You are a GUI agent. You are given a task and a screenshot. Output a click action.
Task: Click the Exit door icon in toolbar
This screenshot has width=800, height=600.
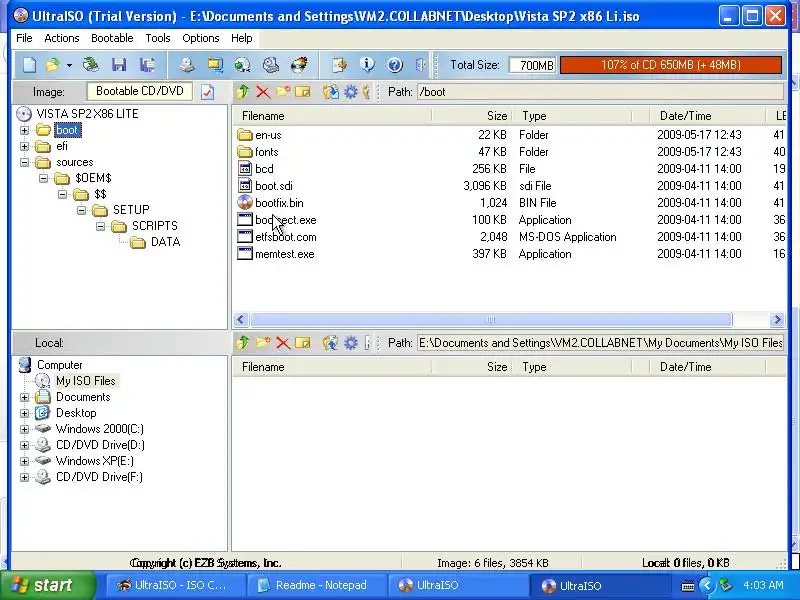click(x=420, y=65)
